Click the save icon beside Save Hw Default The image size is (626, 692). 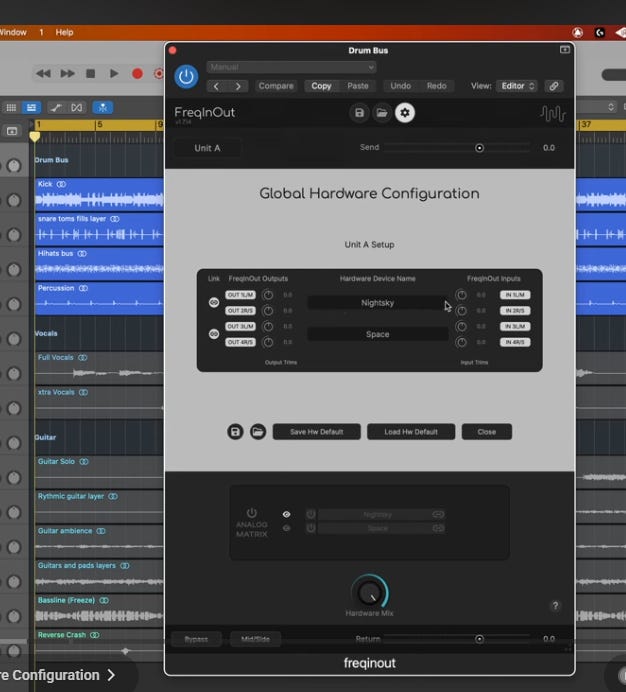pyautogui.click(x=235, y=432)
